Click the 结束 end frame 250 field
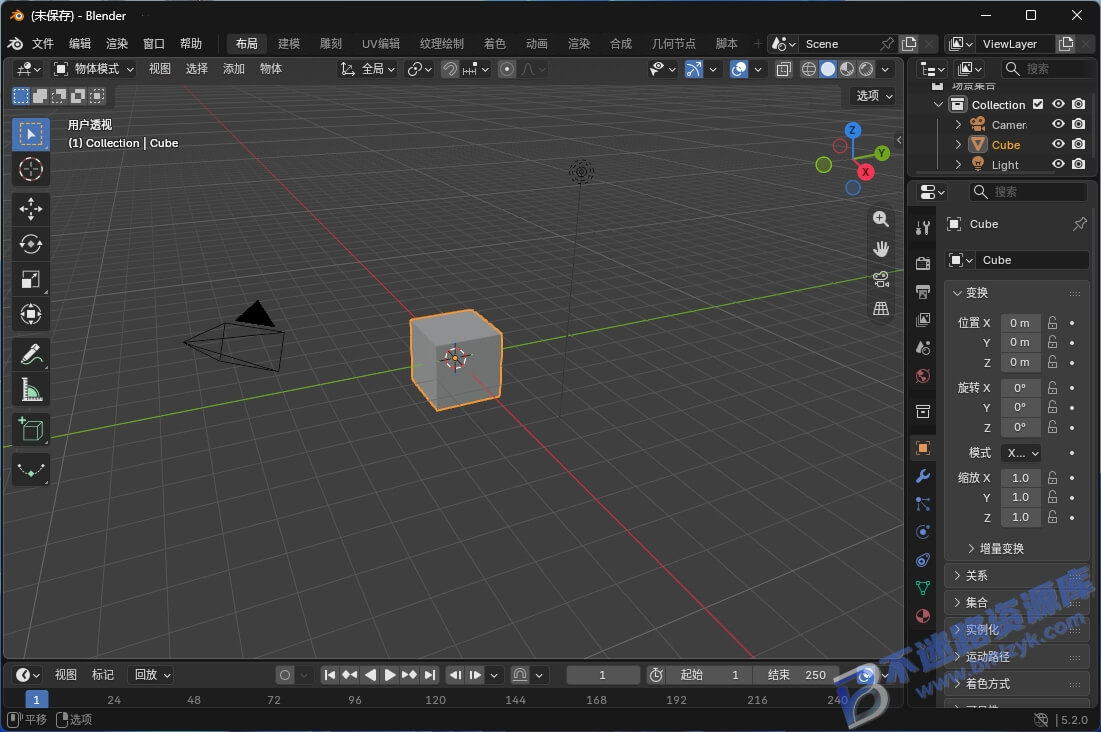Viewport: 1101px width, 732px height. [x=796, y=675]
